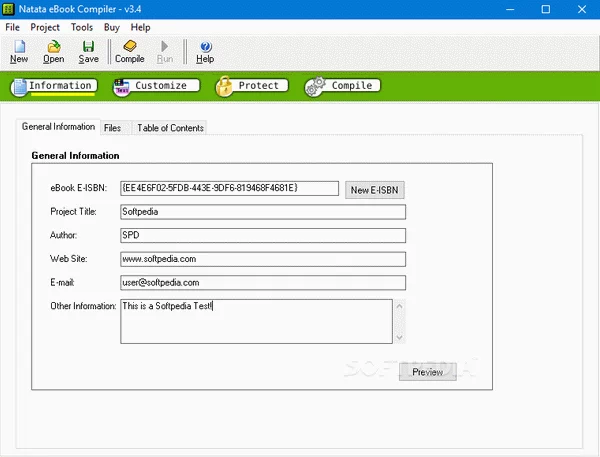Open the Customize section
The width and height of the screenshot is (600, 457).
156,86
